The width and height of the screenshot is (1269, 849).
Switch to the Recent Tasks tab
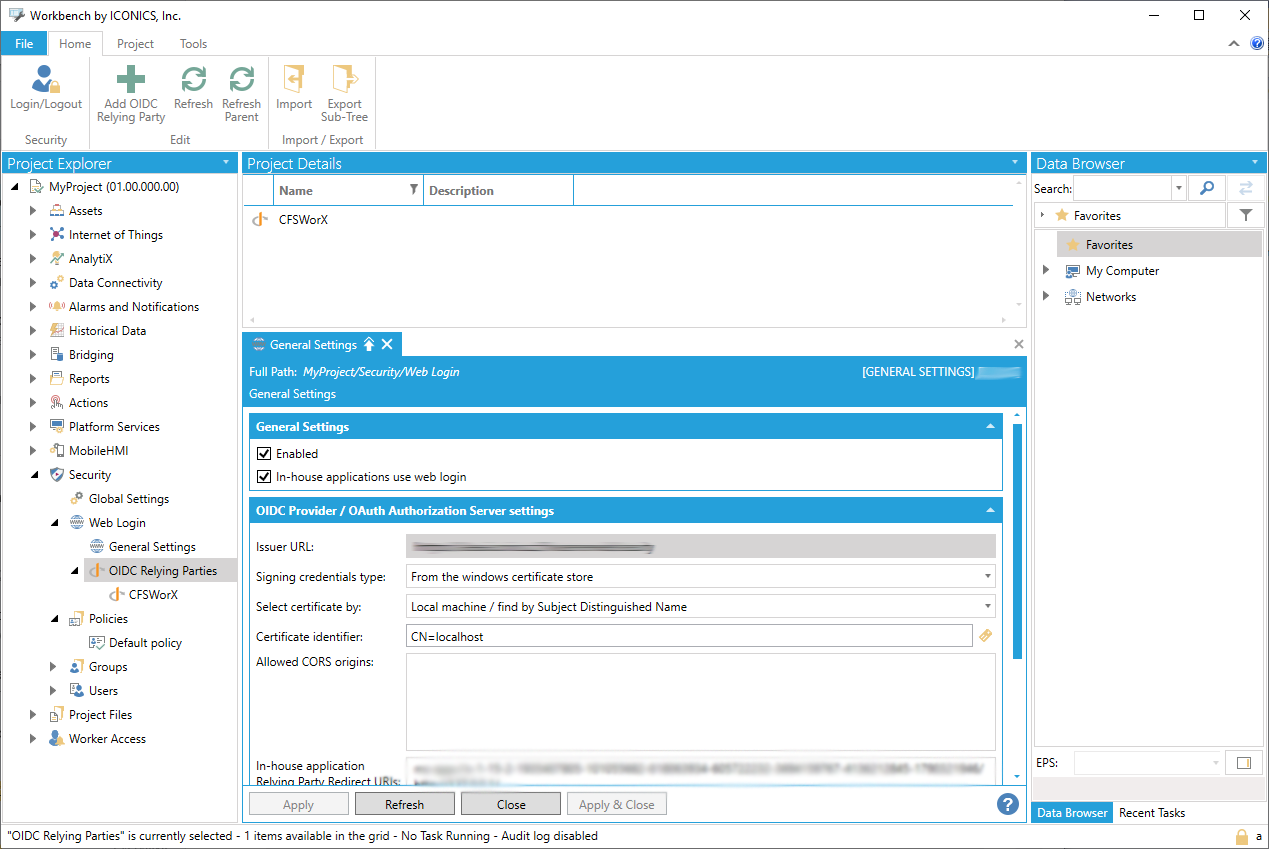(1152, 813)
